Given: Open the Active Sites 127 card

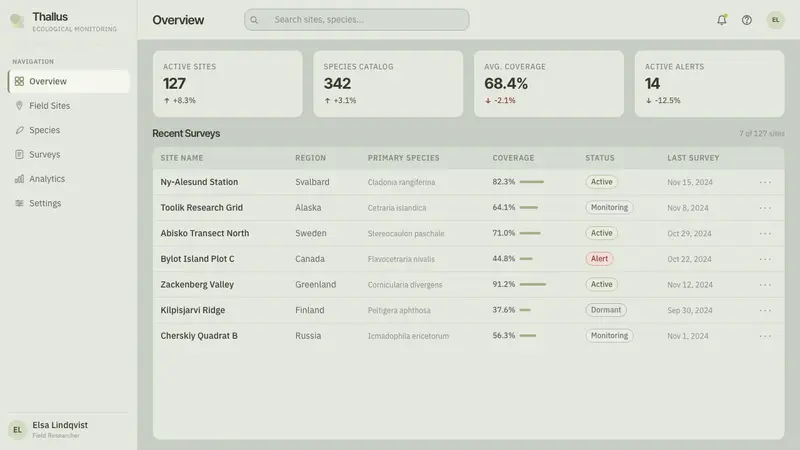Looking at the screenshot, I should click(x=228, y=84).
